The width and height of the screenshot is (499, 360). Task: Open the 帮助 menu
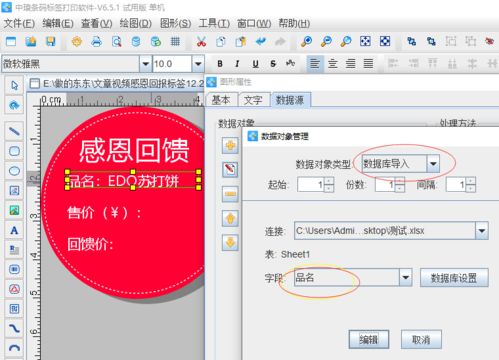pyautogui.click(x=294, y=23)
